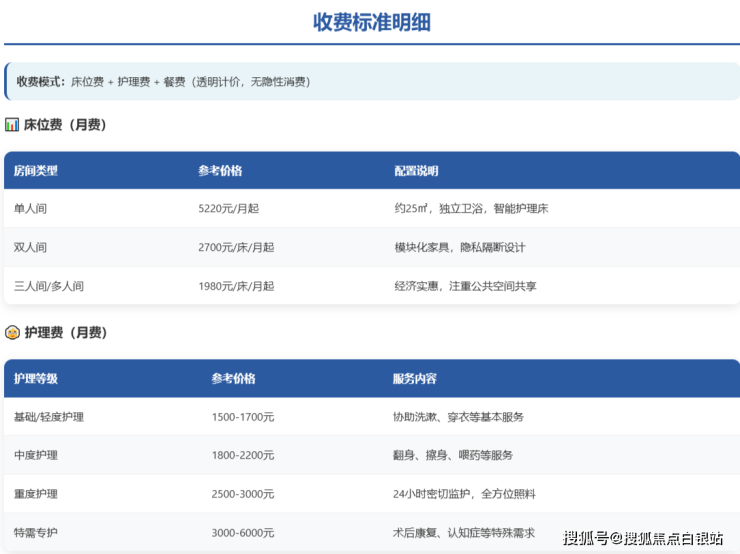Click the 护理等级 column header
The width and height of the screenshot is (740, 554).
point(36,379)
